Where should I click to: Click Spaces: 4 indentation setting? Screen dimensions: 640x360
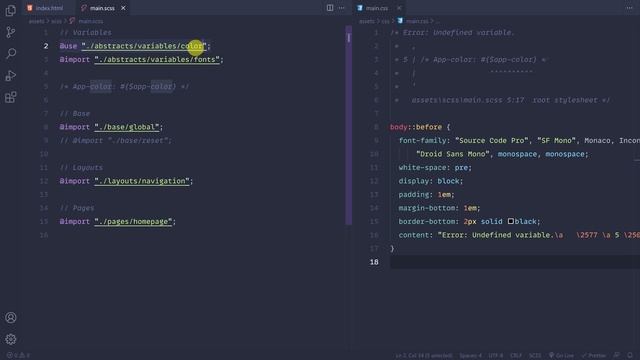coord(470,355)
